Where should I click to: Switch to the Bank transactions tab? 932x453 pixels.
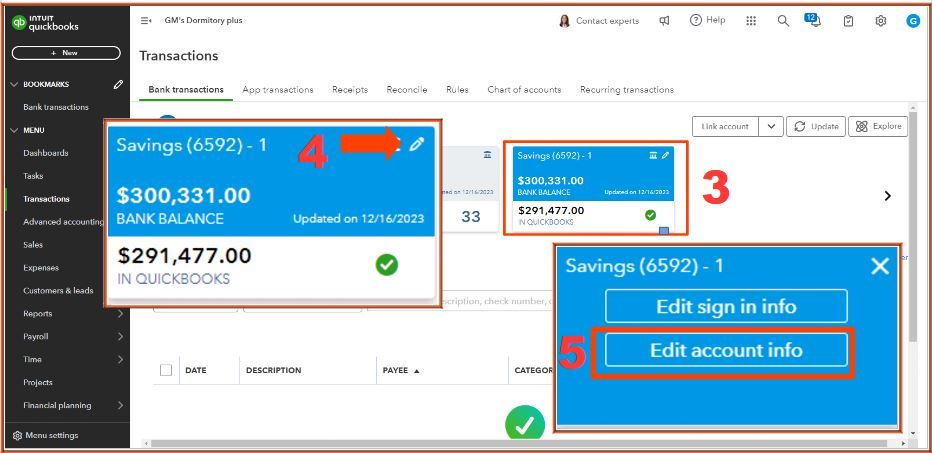(x=186, y=90)
